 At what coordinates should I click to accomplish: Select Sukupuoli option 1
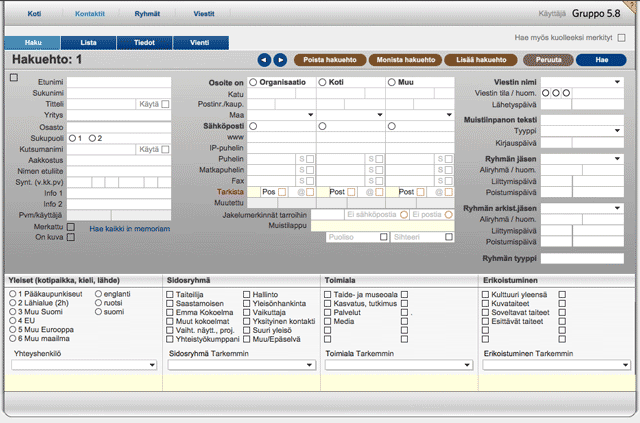point(72,138)
